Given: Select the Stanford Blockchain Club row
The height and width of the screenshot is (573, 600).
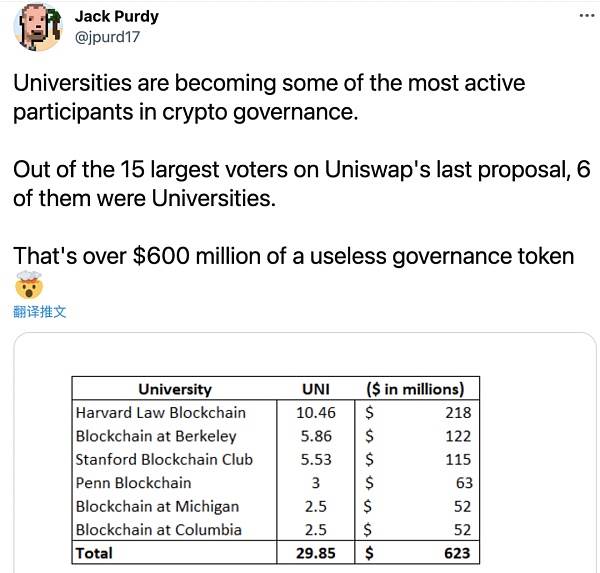Looking at the screenshot, I should [276, 459].
